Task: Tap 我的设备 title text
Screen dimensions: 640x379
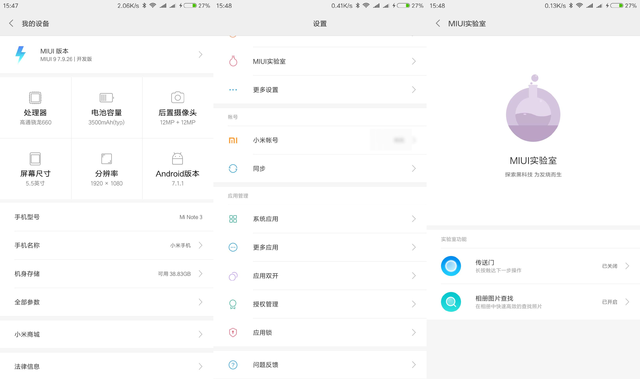Action: tap(35, 24)
